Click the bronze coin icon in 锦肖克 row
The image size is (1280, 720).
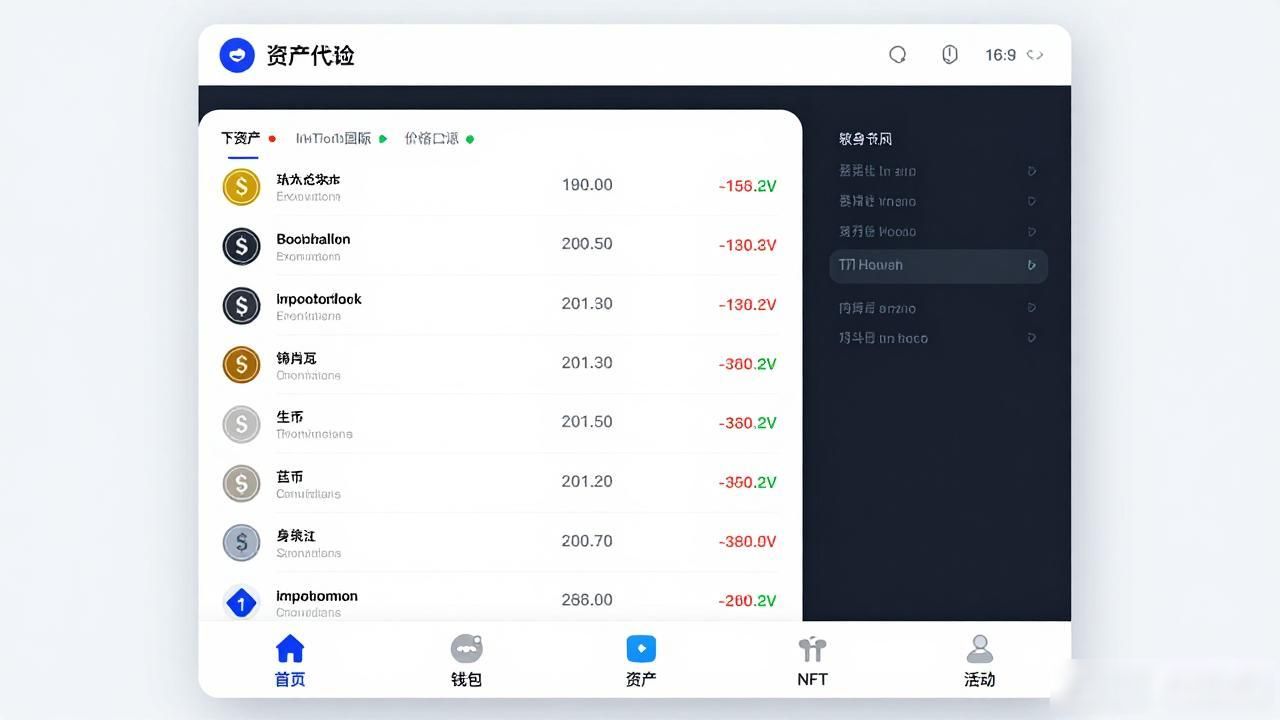(x=241, y=365)
